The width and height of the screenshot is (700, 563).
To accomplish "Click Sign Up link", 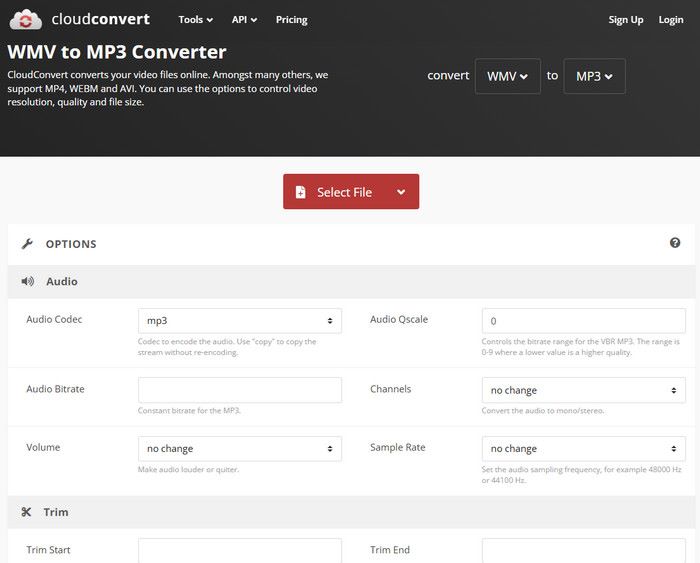I will coord(625,20).
